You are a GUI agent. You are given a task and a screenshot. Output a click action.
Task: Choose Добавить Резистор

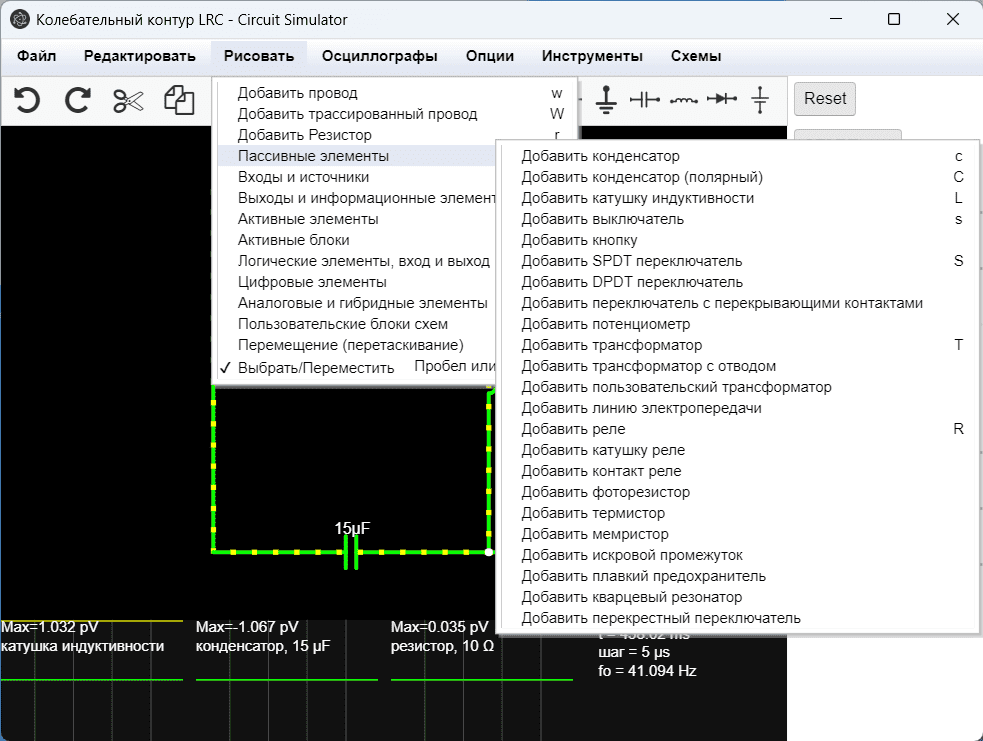pos(395,135)
